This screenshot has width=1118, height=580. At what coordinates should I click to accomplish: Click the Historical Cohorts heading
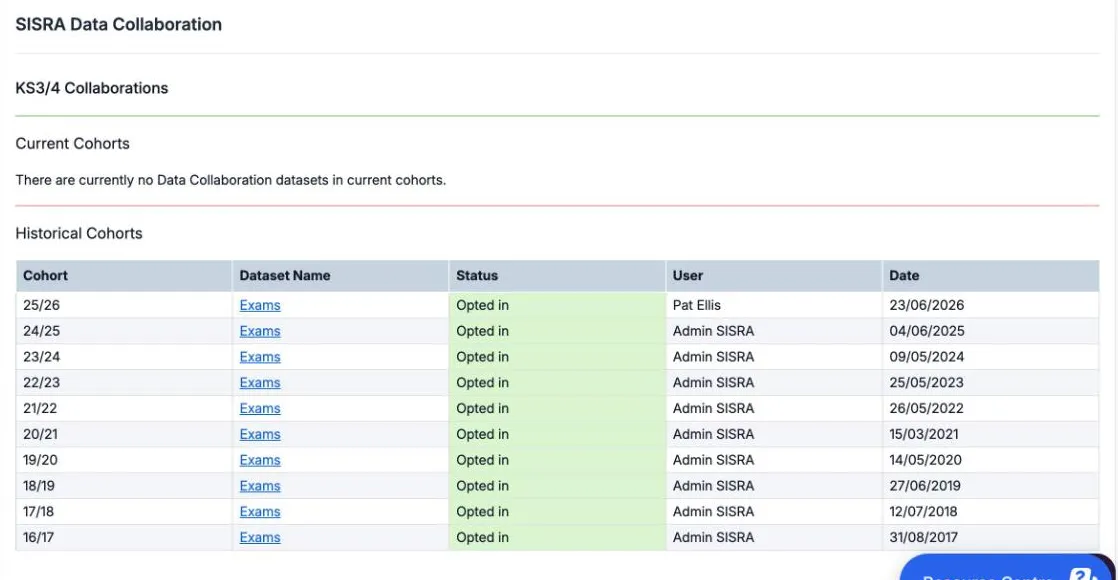pyautogui.click(x=79, y=233)
